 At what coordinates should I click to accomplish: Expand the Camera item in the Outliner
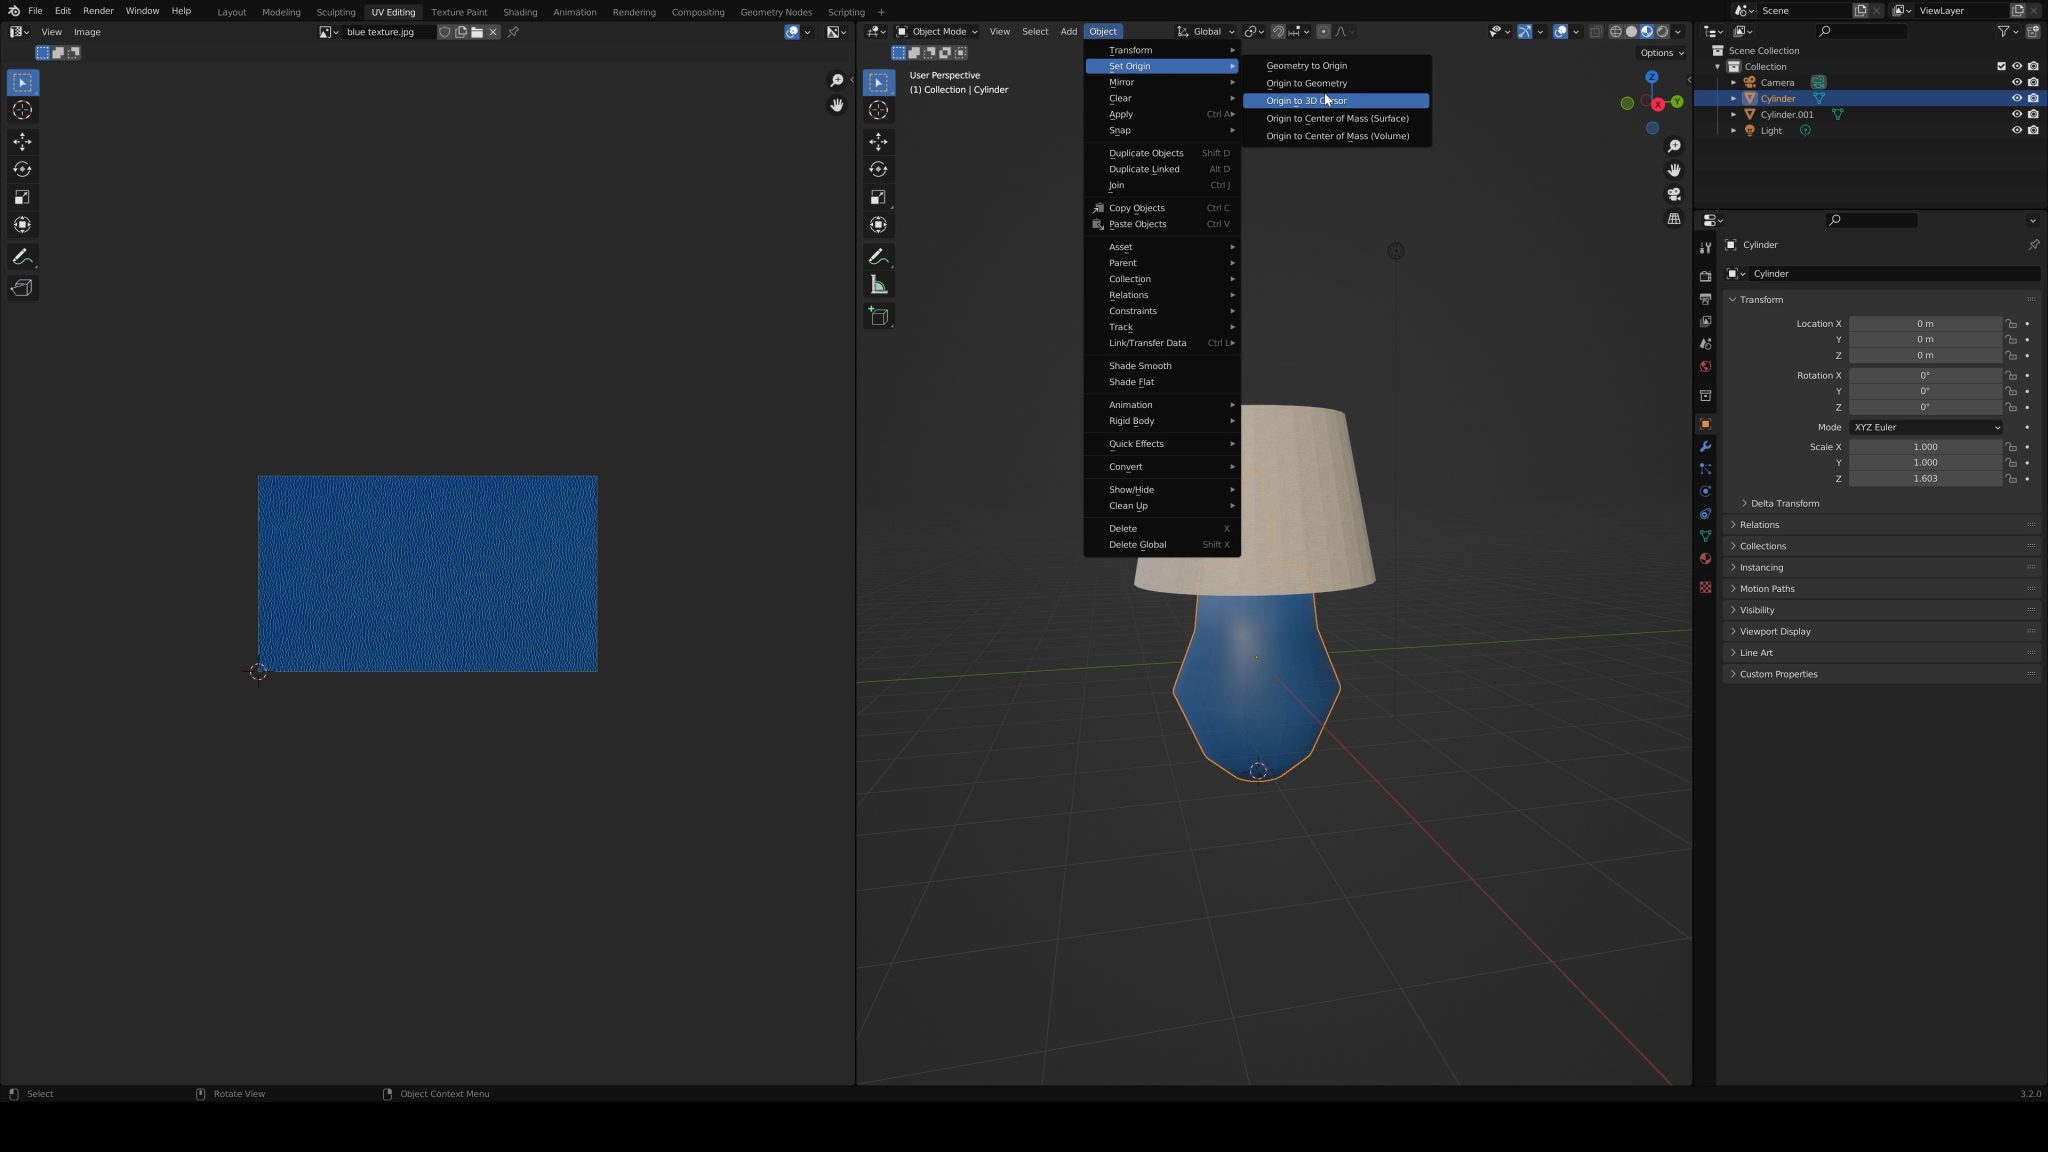(x=1734, y=82)
